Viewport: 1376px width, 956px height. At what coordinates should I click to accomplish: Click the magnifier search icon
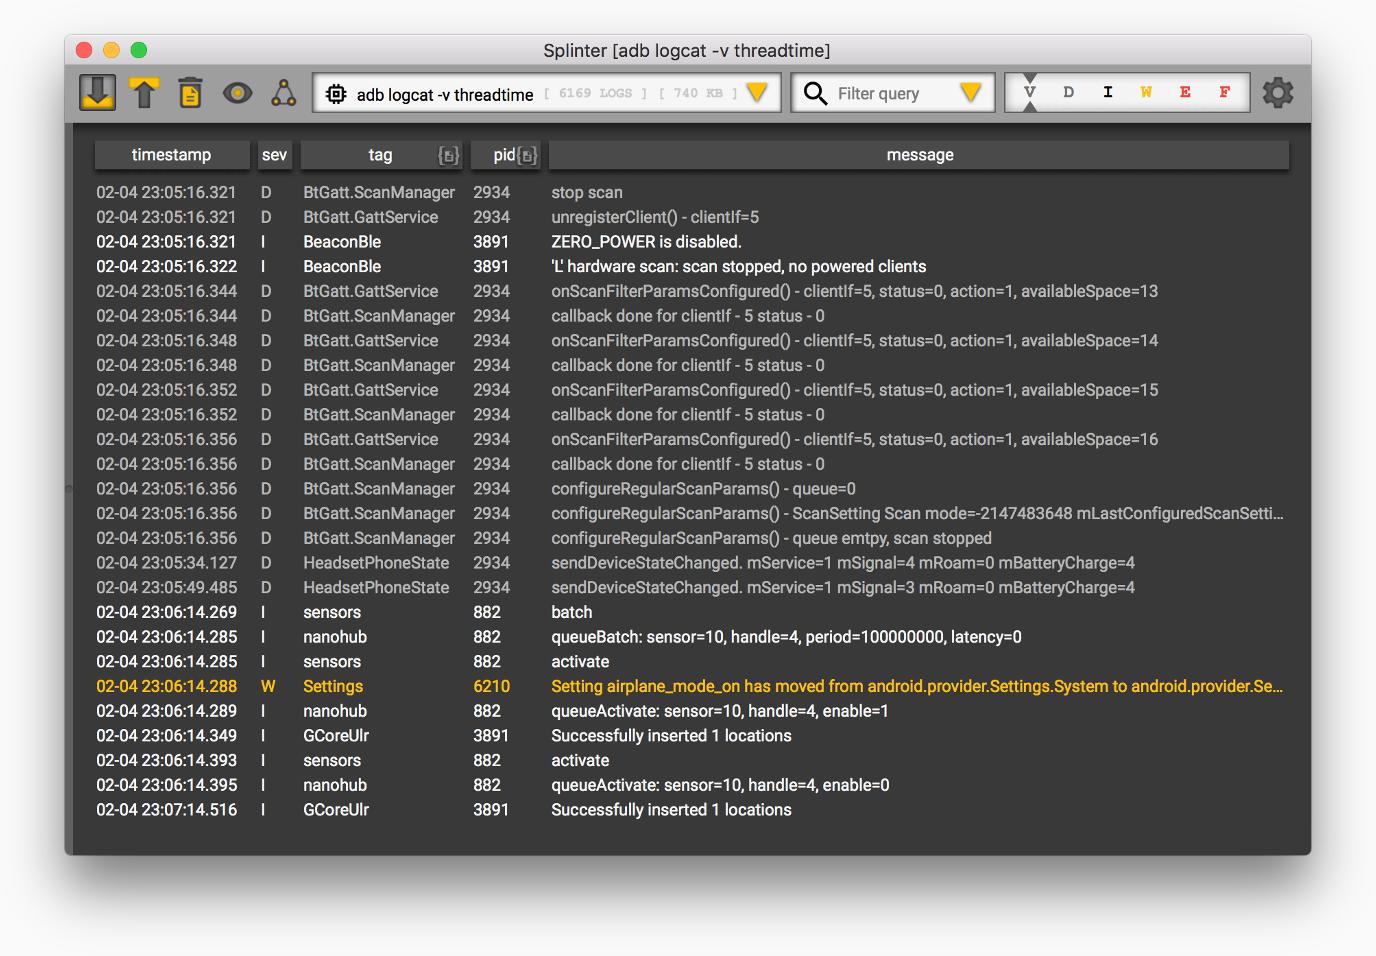point(815,93)
